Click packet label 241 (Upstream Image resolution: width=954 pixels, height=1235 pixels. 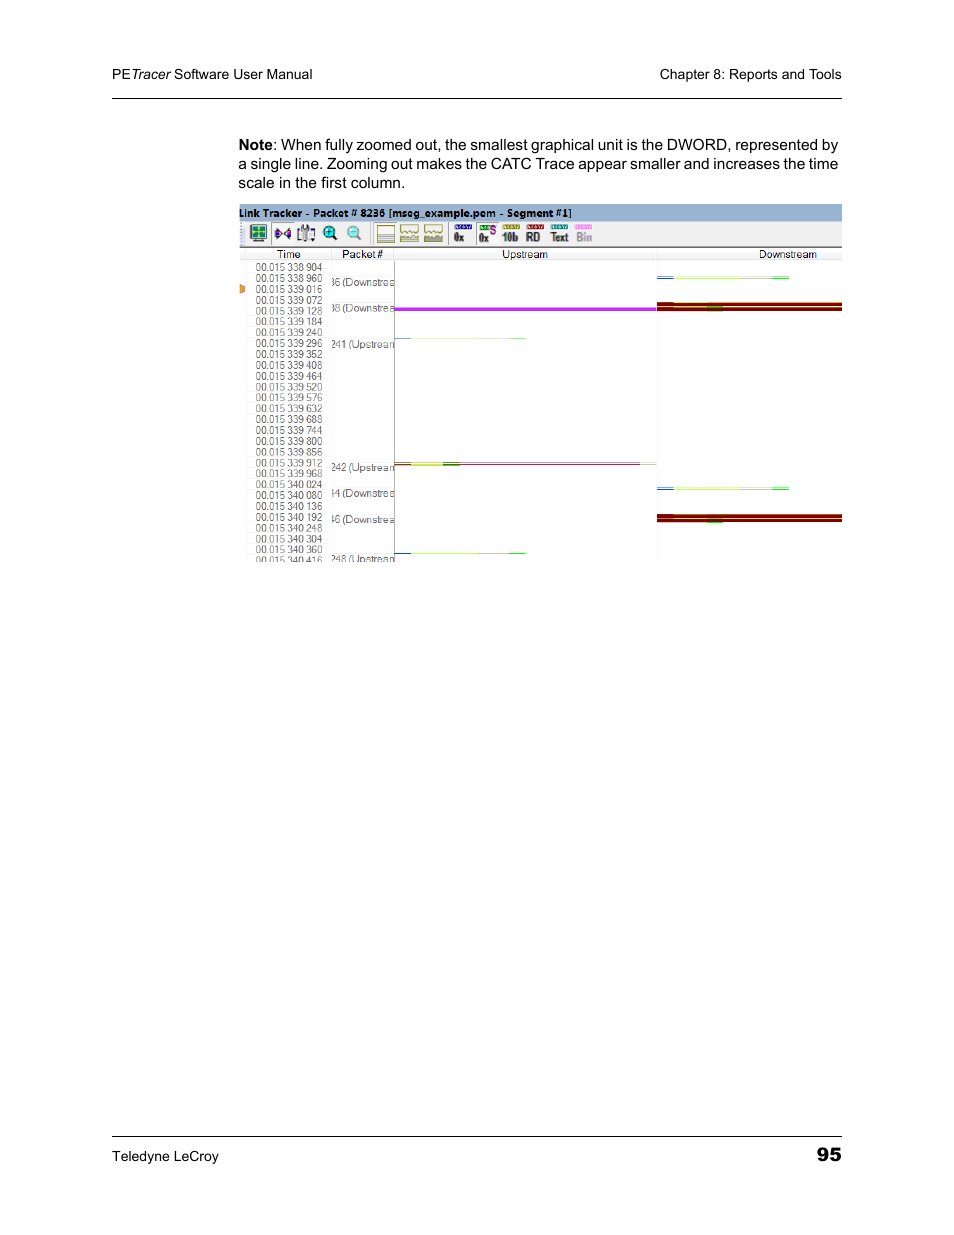363,344
